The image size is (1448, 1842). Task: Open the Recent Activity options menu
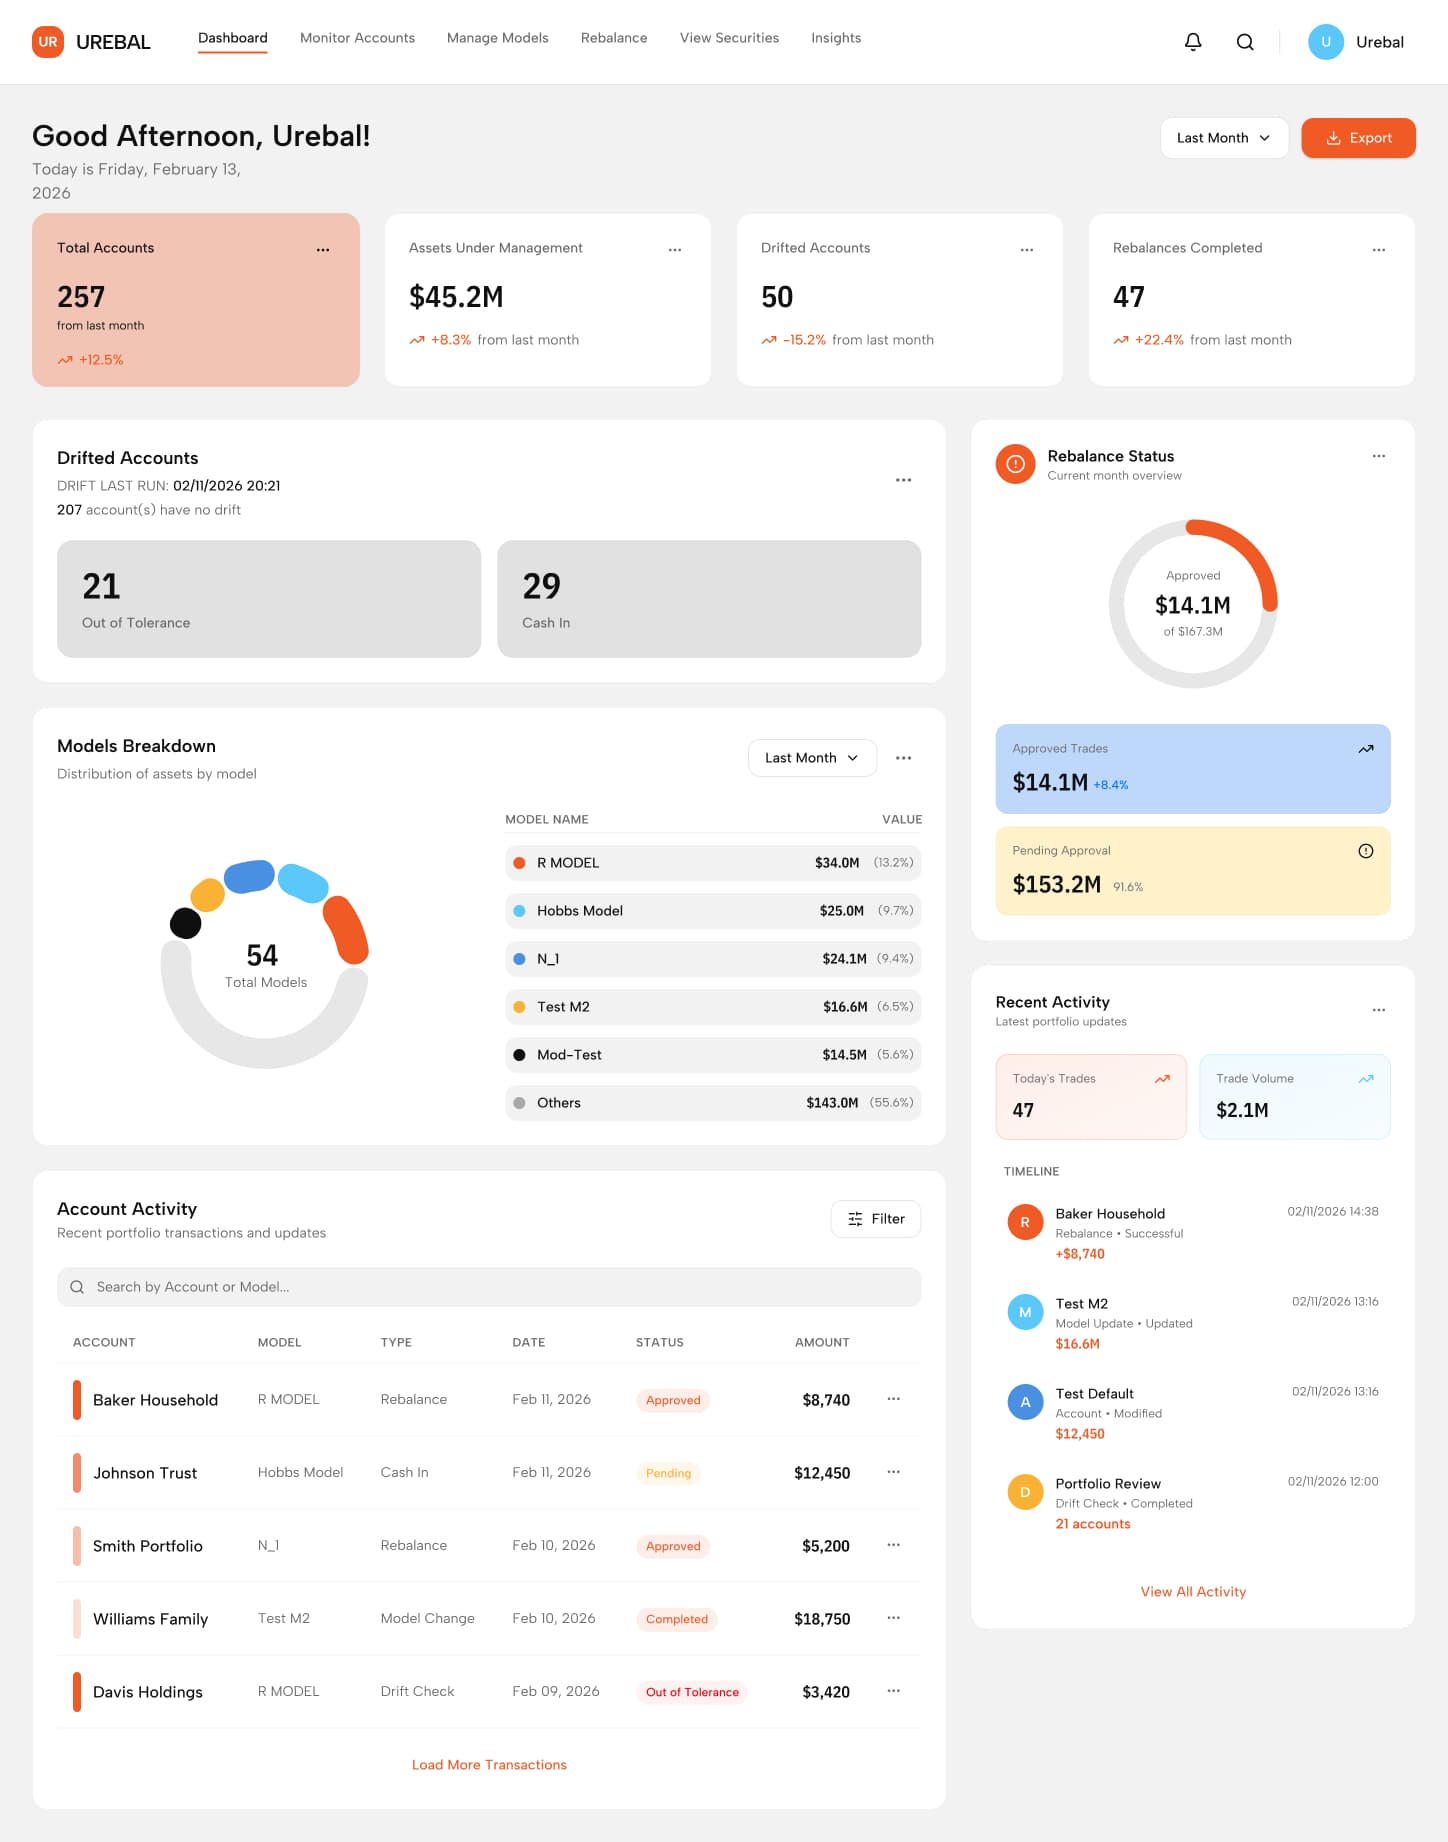1379,1010
